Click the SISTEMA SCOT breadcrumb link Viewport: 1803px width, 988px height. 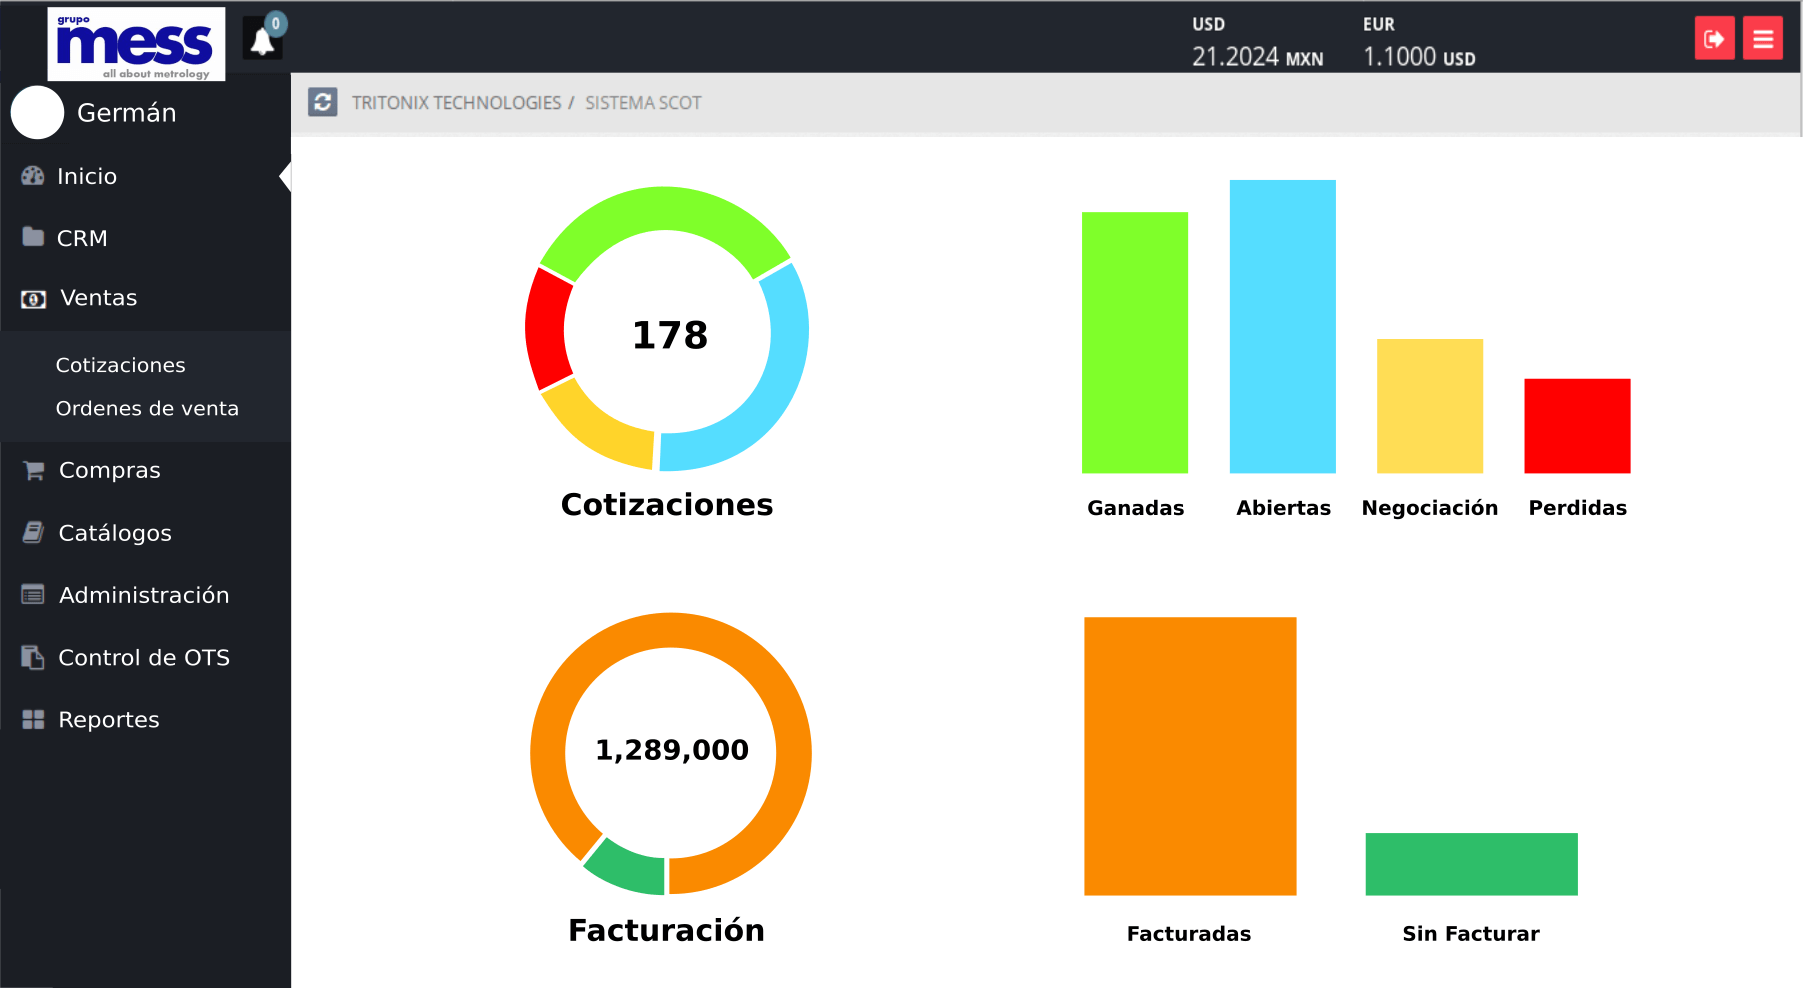tap(643, 103)
